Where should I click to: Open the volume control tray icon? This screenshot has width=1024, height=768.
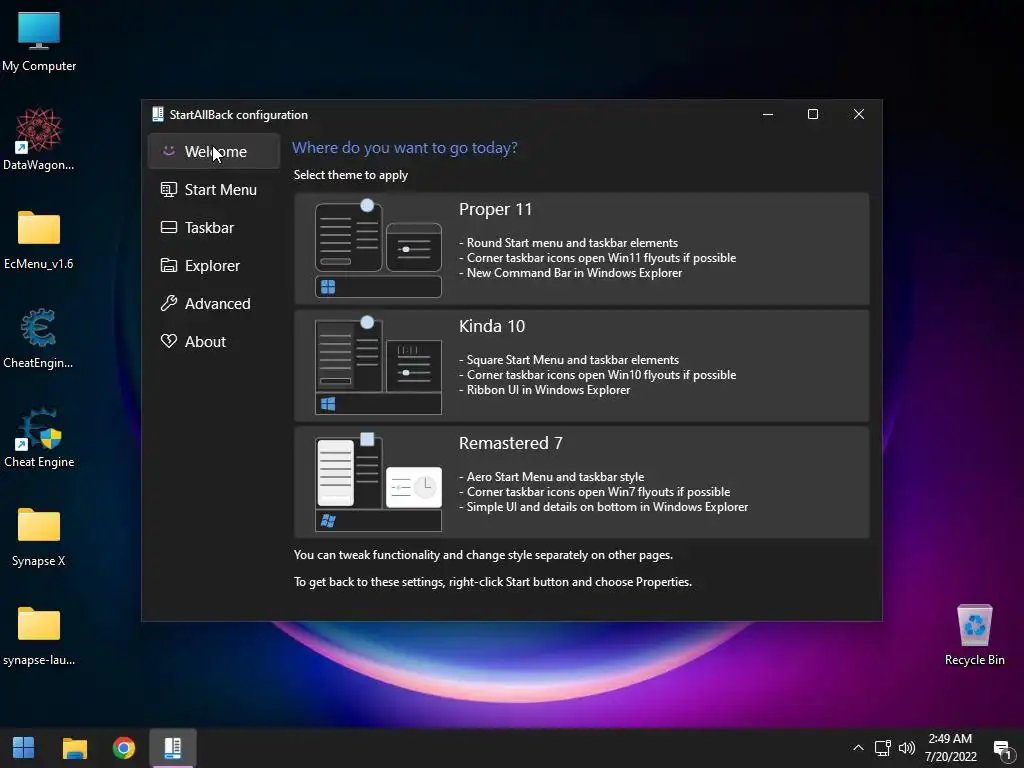(x=906, y=748)
